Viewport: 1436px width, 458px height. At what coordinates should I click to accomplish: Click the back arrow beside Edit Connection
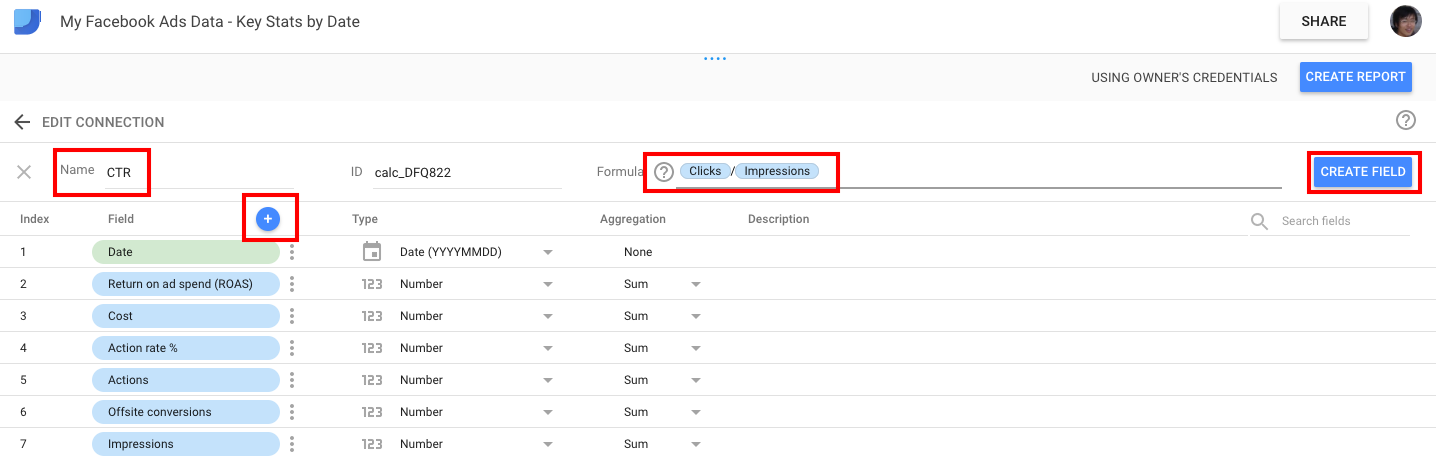(x=22, y=122)
